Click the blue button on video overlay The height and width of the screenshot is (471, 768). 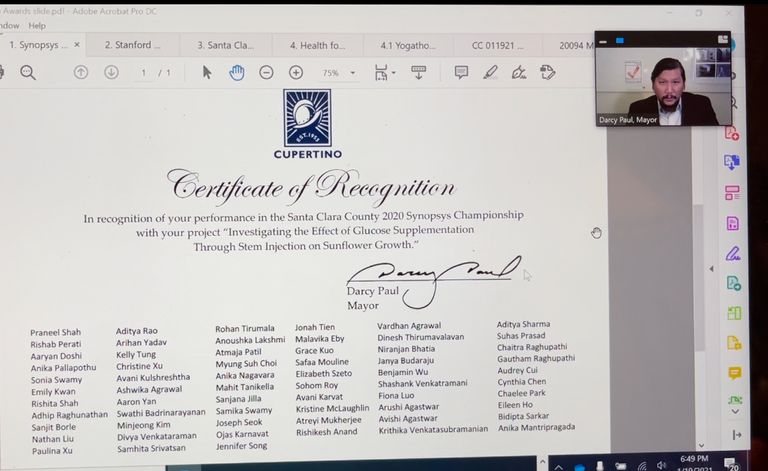point(620,41)
